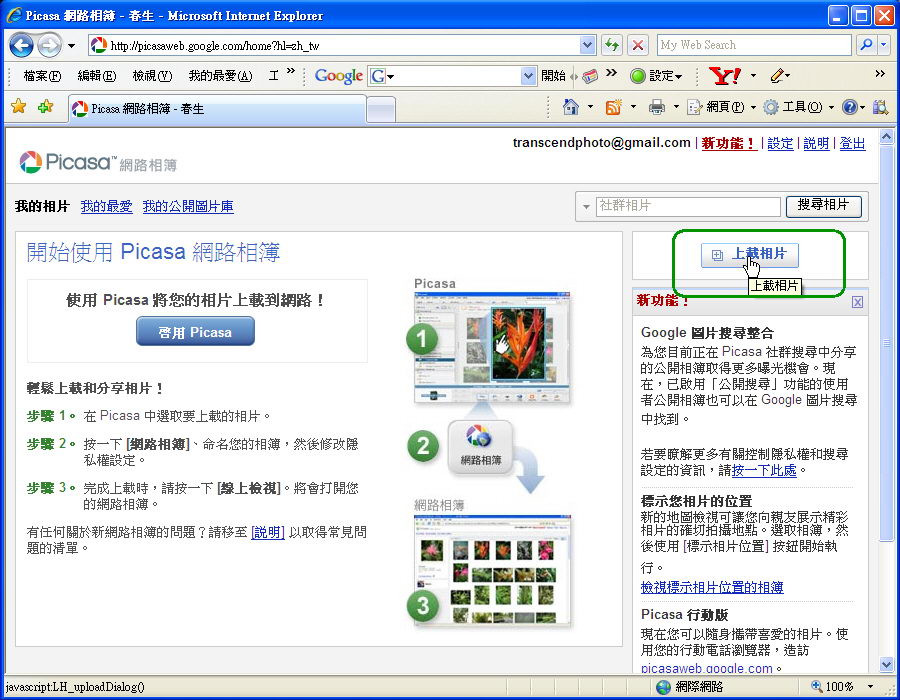Expand the address bar history dropdown
This screenshot has height=700, width=900.
click(587, 45)
